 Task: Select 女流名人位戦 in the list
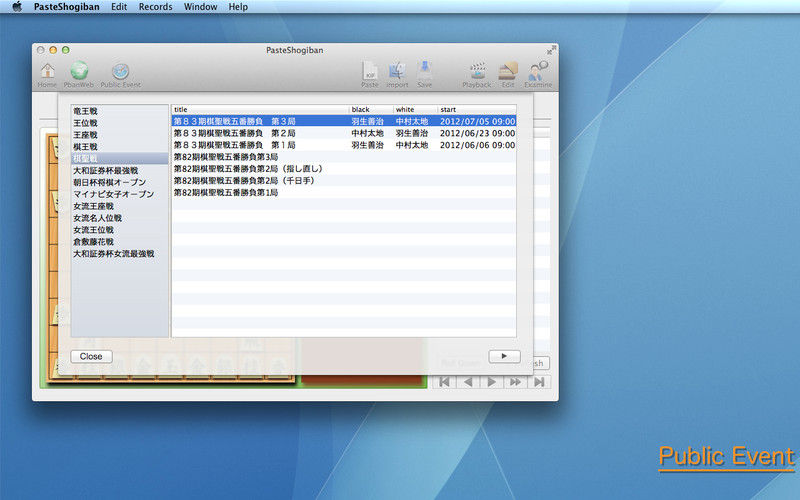(97, 218)
